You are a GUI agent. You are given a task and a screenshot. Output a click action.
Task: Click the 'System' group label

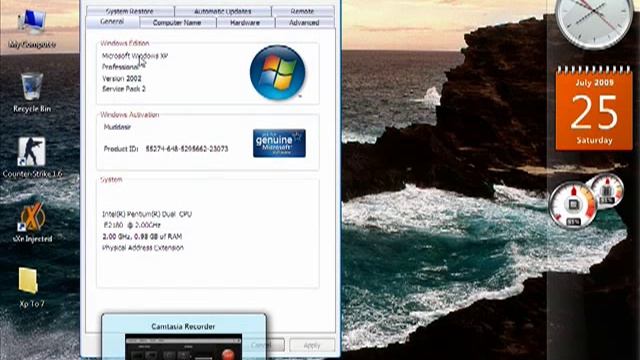tap(111, 179)
